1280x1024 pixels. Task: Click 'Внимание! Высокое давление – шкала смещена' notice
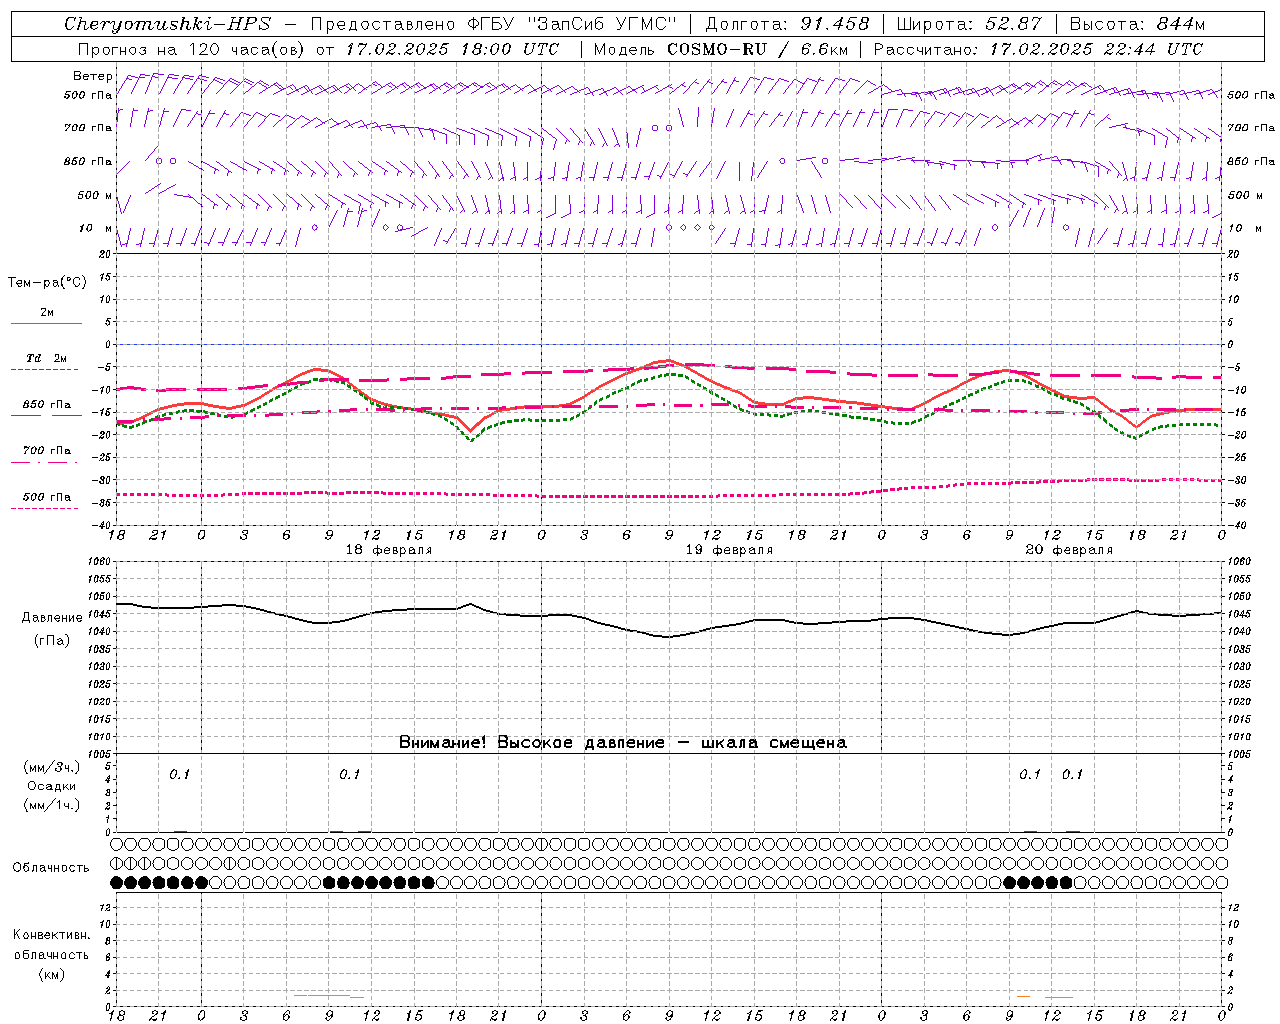pyautogui.click(x=623, y=743)
